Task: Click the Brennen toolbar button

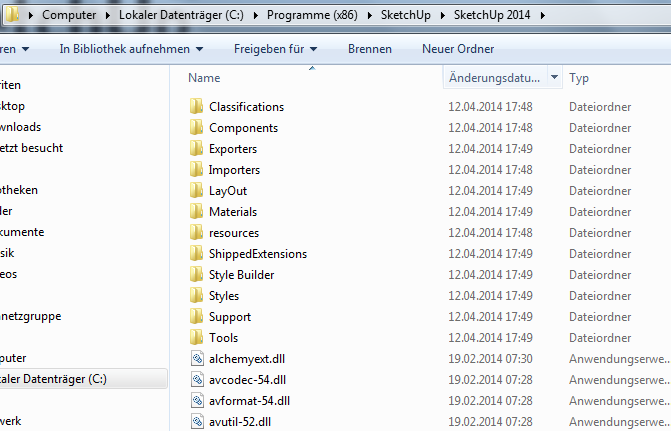Action: coord(370,48)
